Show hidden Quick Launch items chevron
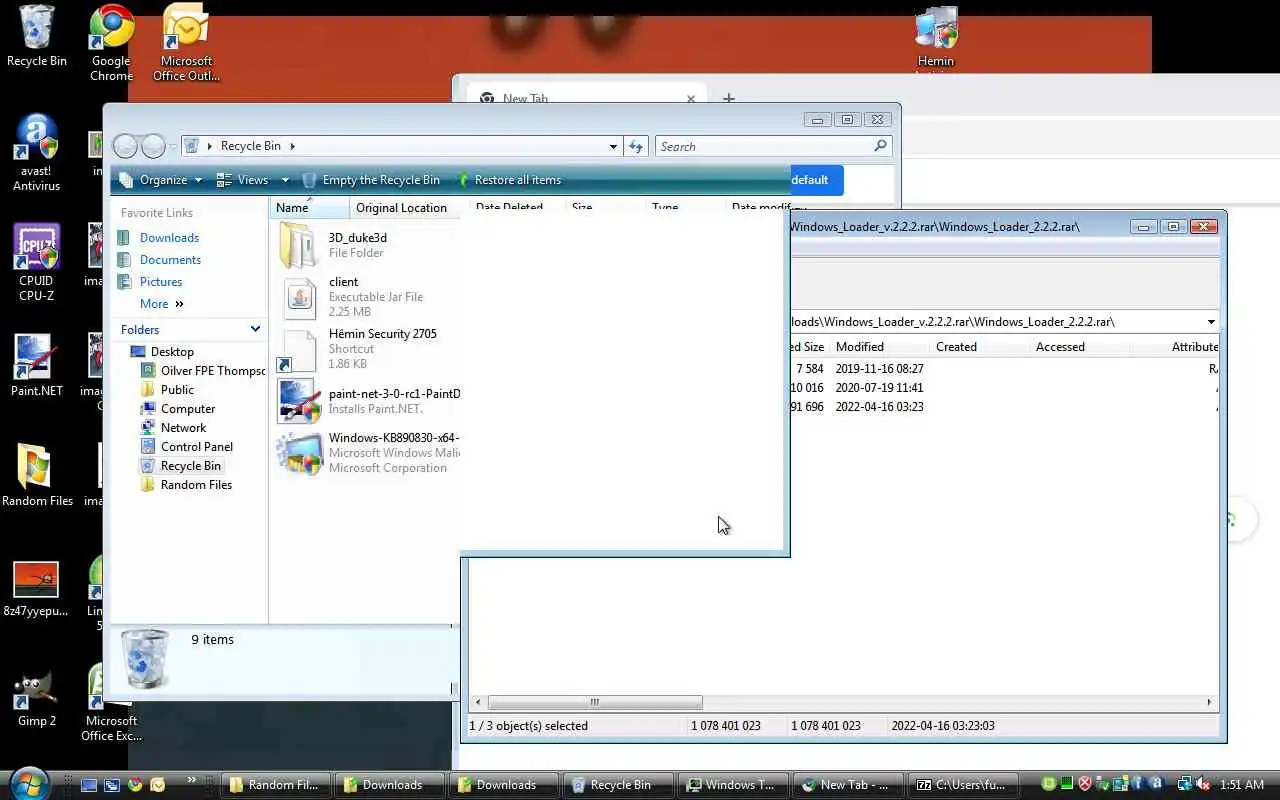Screen dimensions: 1280x800 pyautogui.click(x=191, y=780)
